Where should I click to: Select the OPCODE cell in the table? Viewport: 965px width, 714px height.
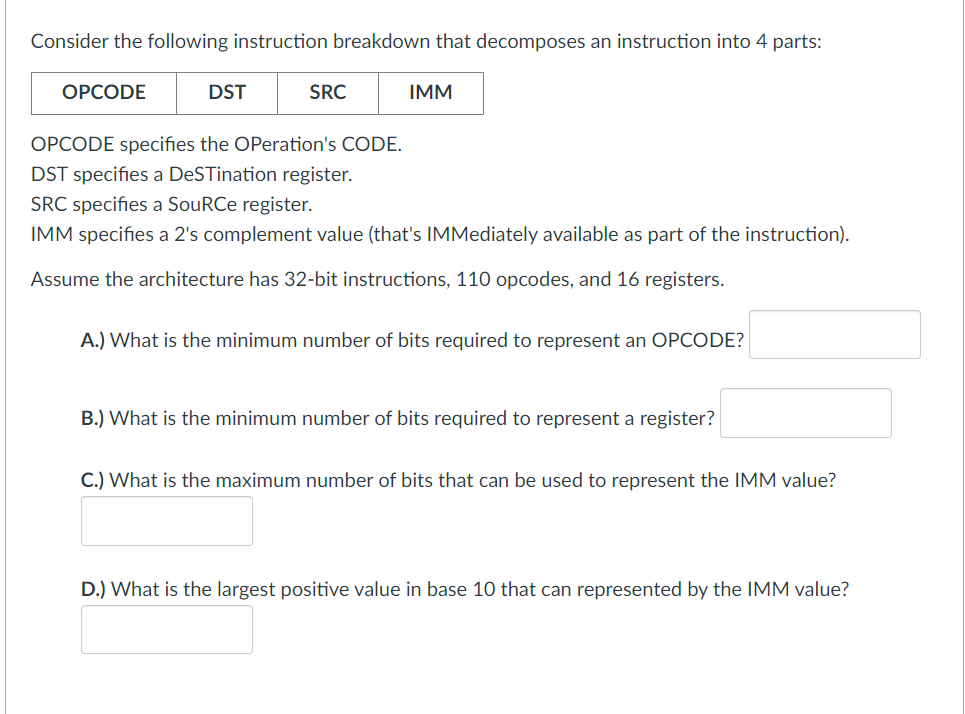pyautogui.click(x=104, y=93)
